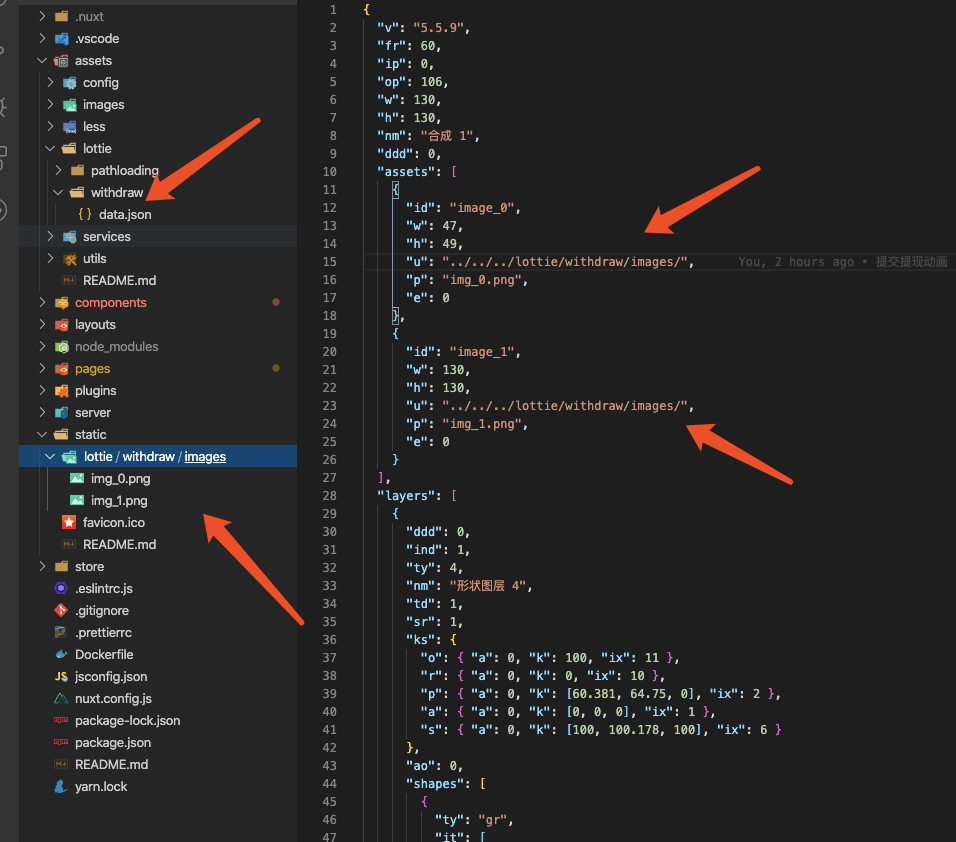The height and width of the screenshot is (842, 956).
Task: Click the utils folder icon
Action: pos(70,259)
